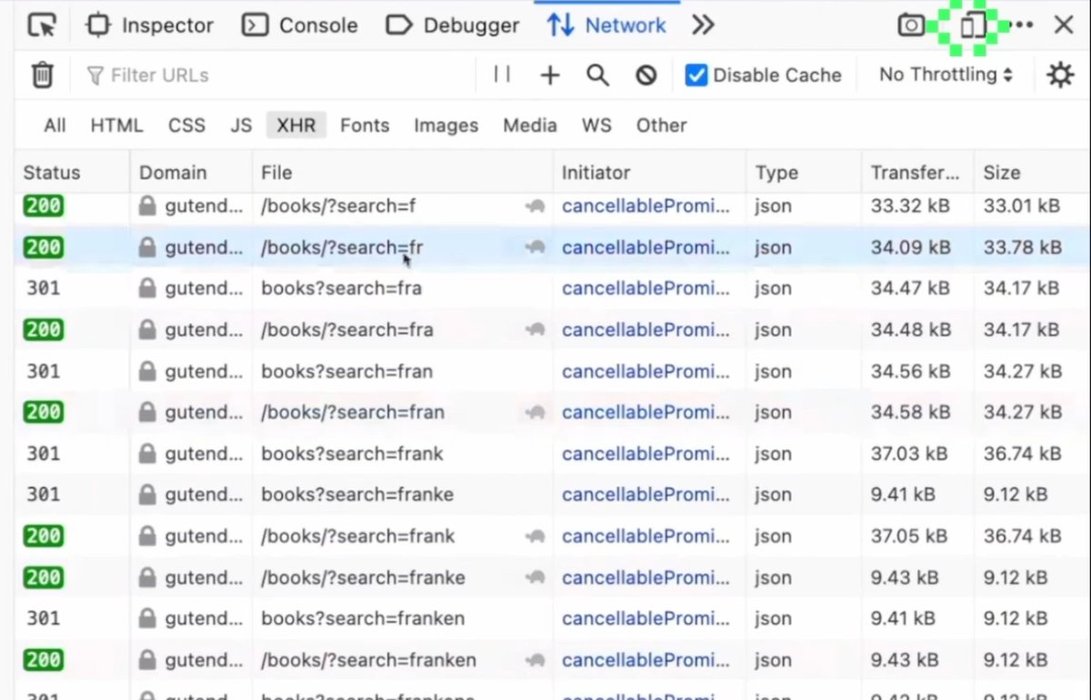Click the plus icon to add request
This screenshot has width=1091, height=700.
click(550, 75)
